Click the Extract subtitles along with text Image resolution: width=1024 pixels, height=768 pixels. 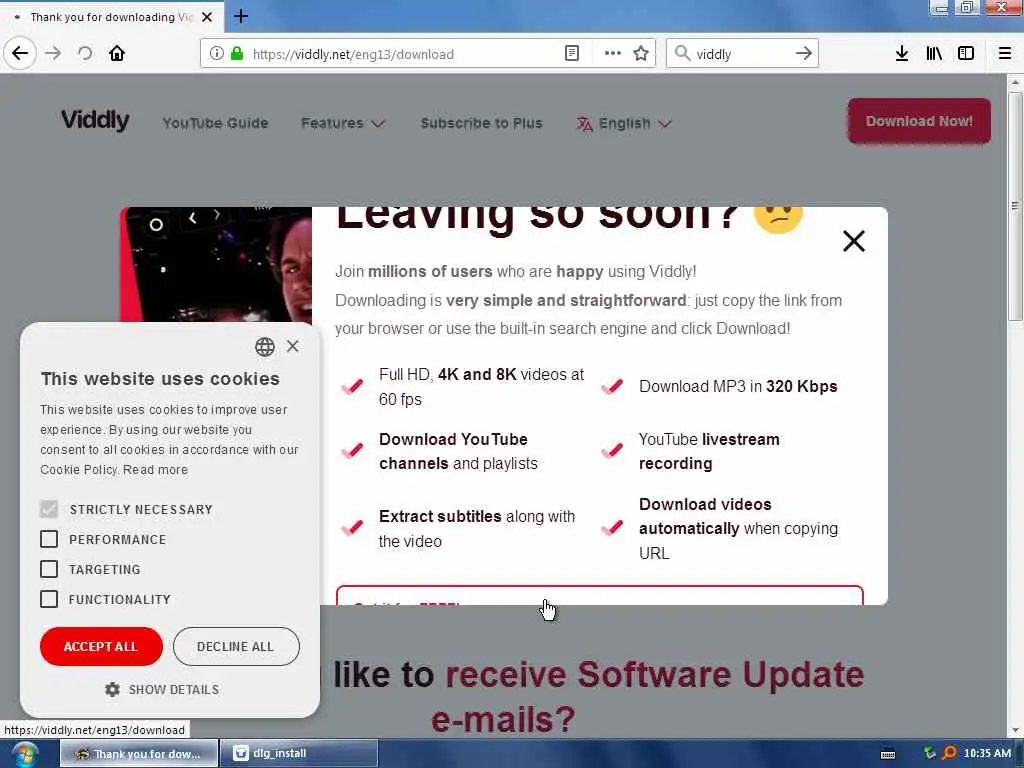click(x=477, y=528)
